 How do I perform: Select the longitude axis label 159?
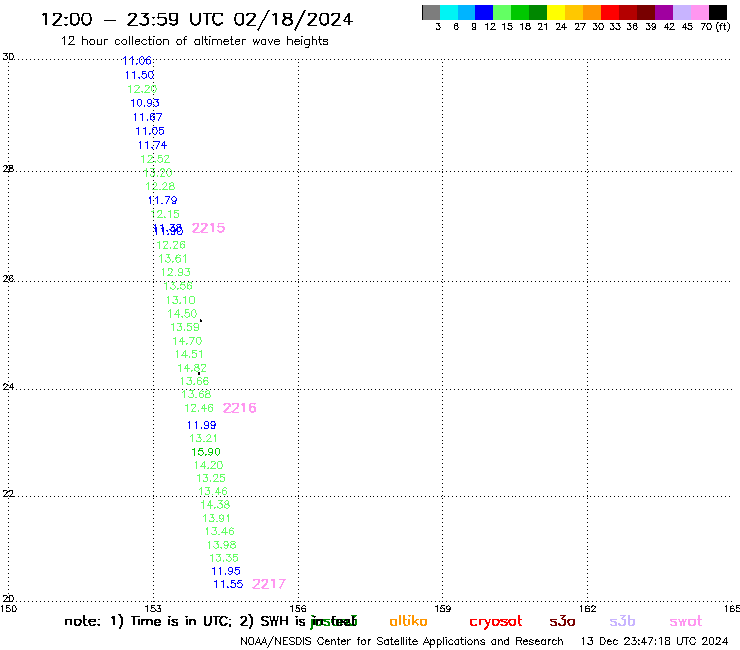tap(443, 609)
